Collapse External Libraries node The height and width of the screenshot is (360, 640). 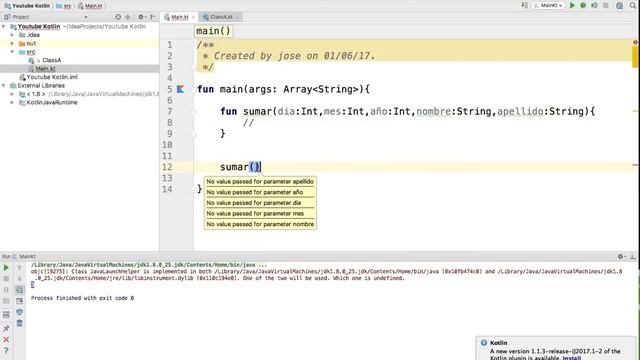coord(4,86)
